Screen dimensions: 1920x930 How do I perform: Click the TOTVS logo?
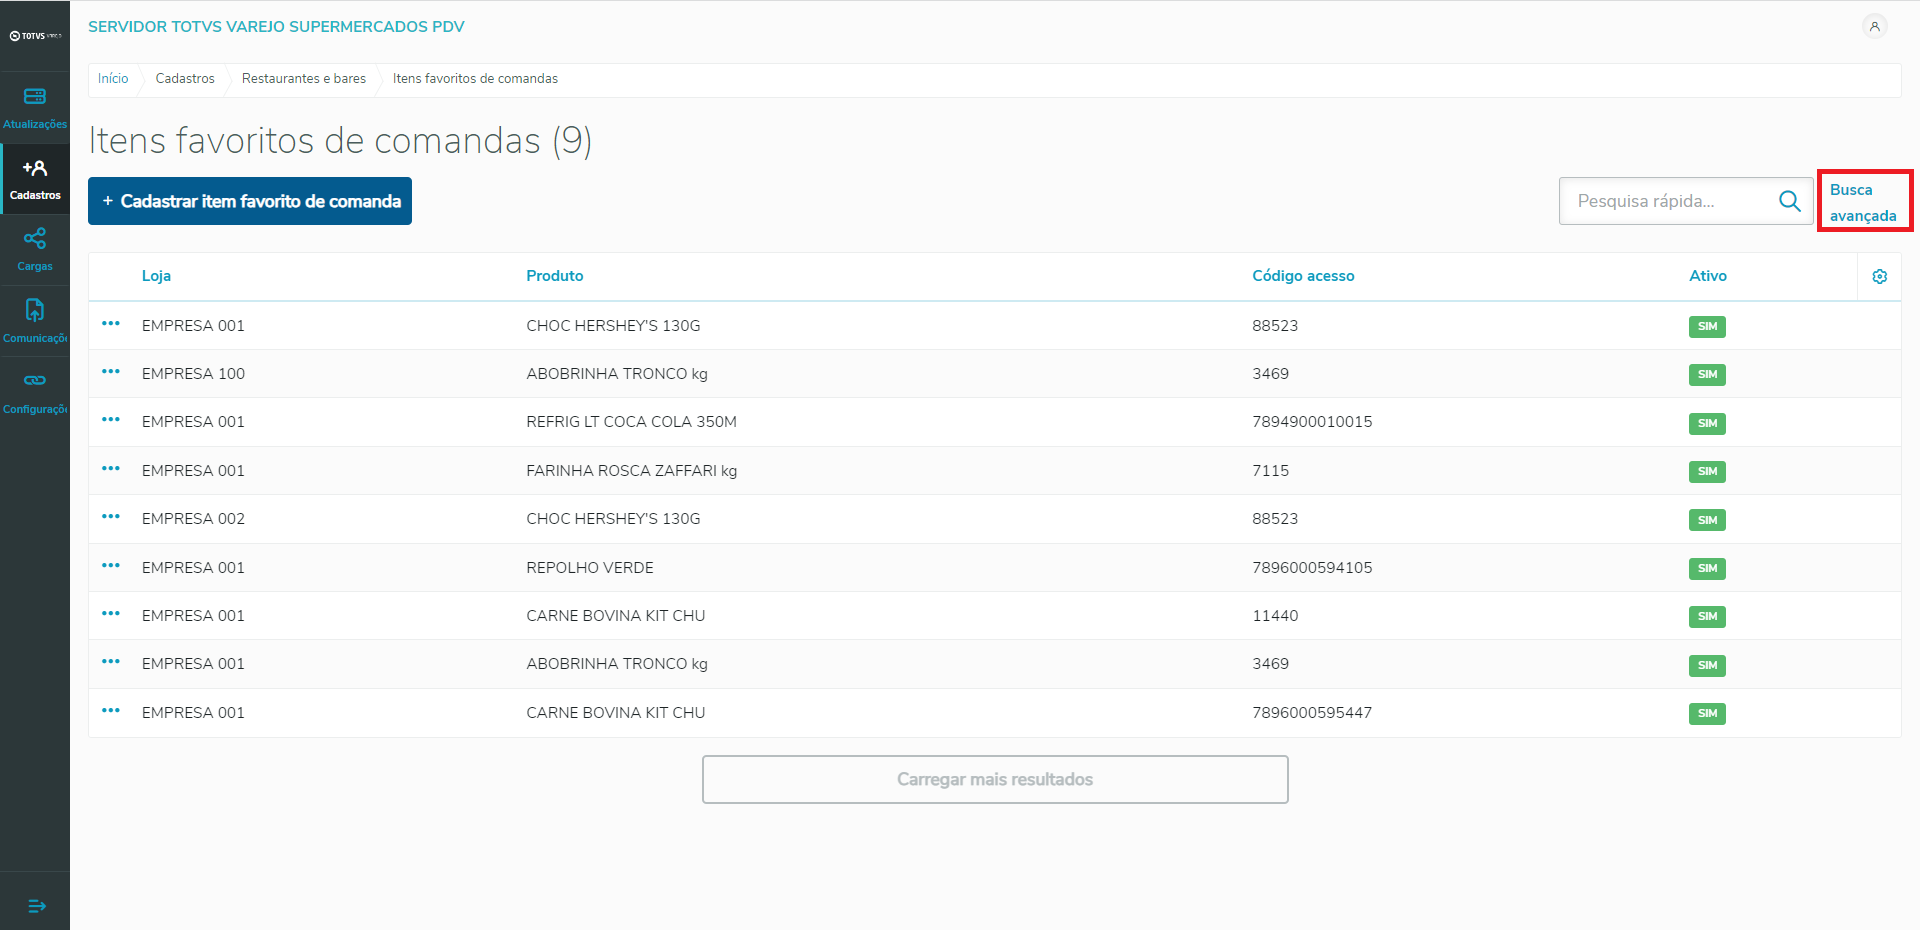coord(35,36)
